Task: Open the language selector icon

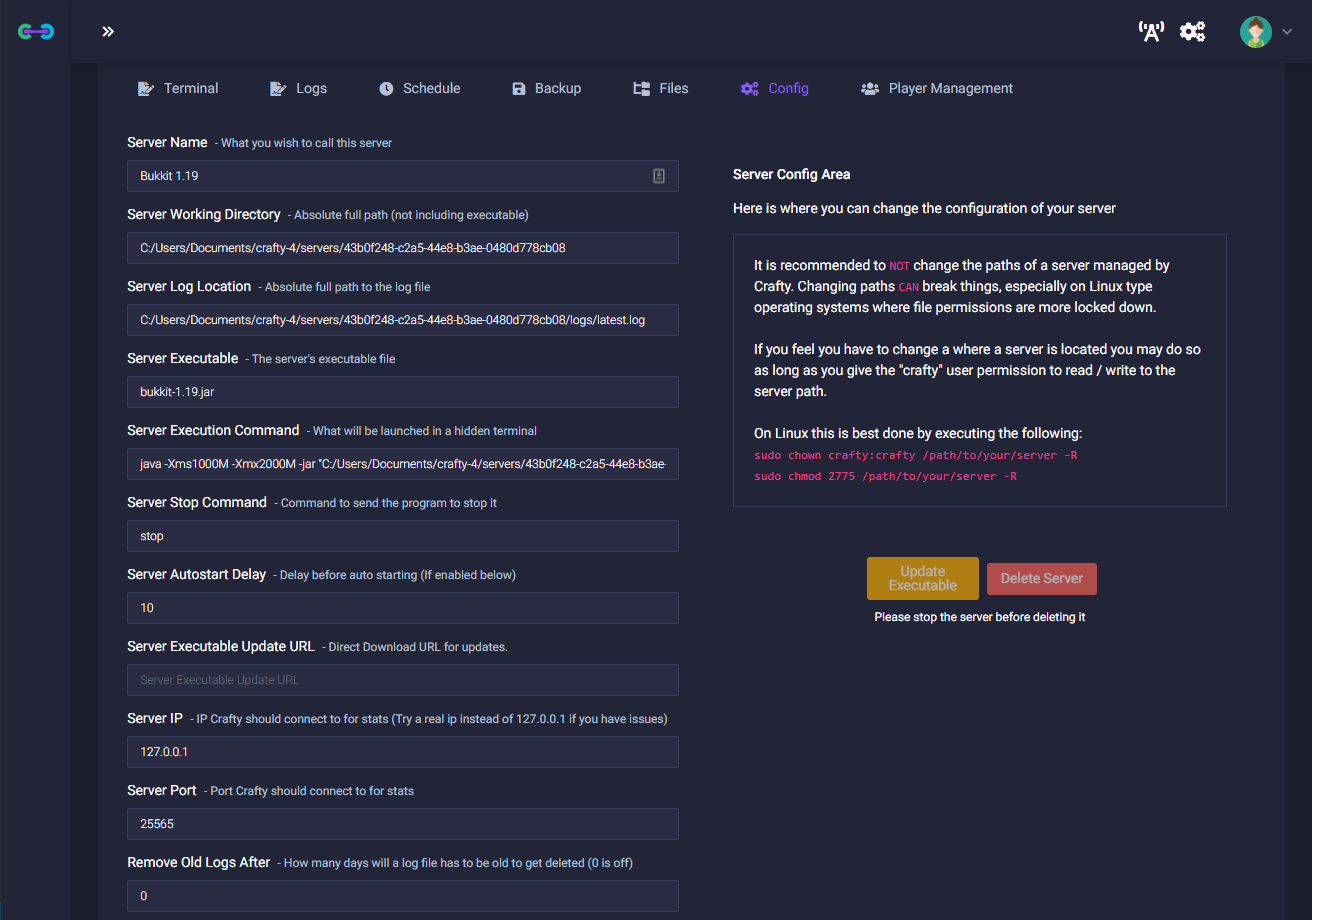Action: click(1151, 32)
